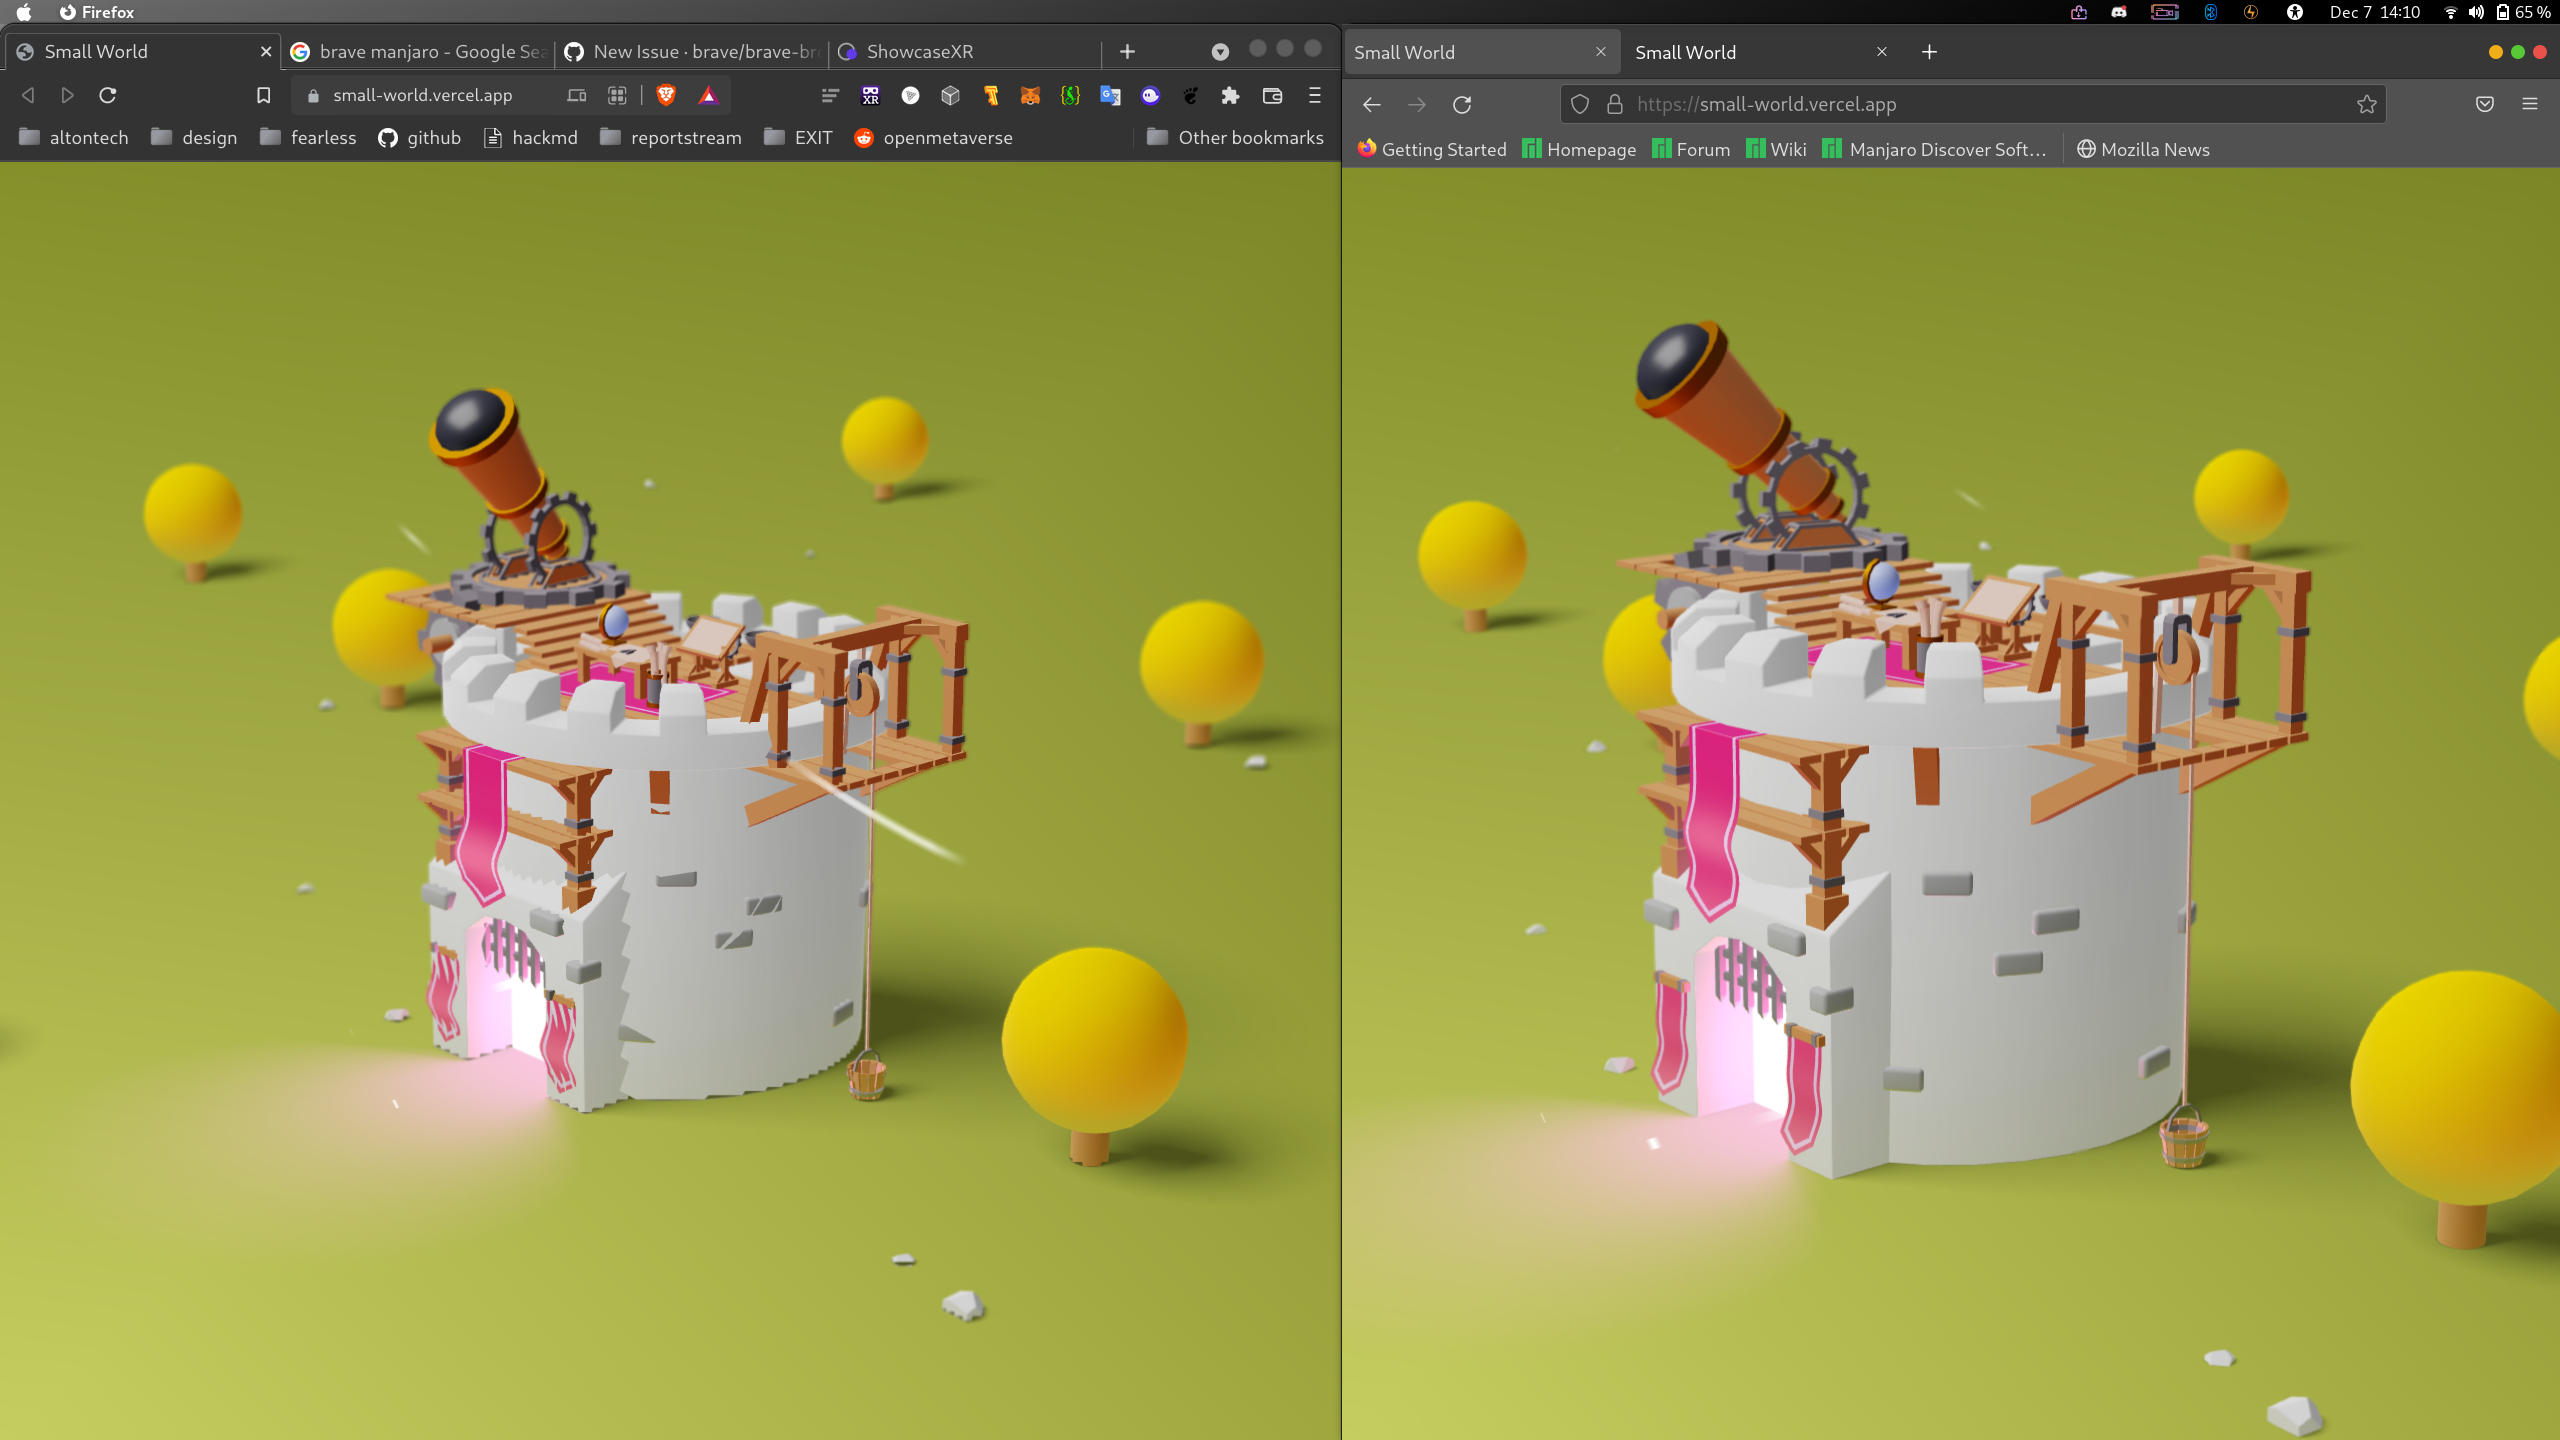The height and width of the screenshot is (1440, 2560).
Task: Click the puzzle-piece extensions icon in Brave
Action: coord(1230,95)
